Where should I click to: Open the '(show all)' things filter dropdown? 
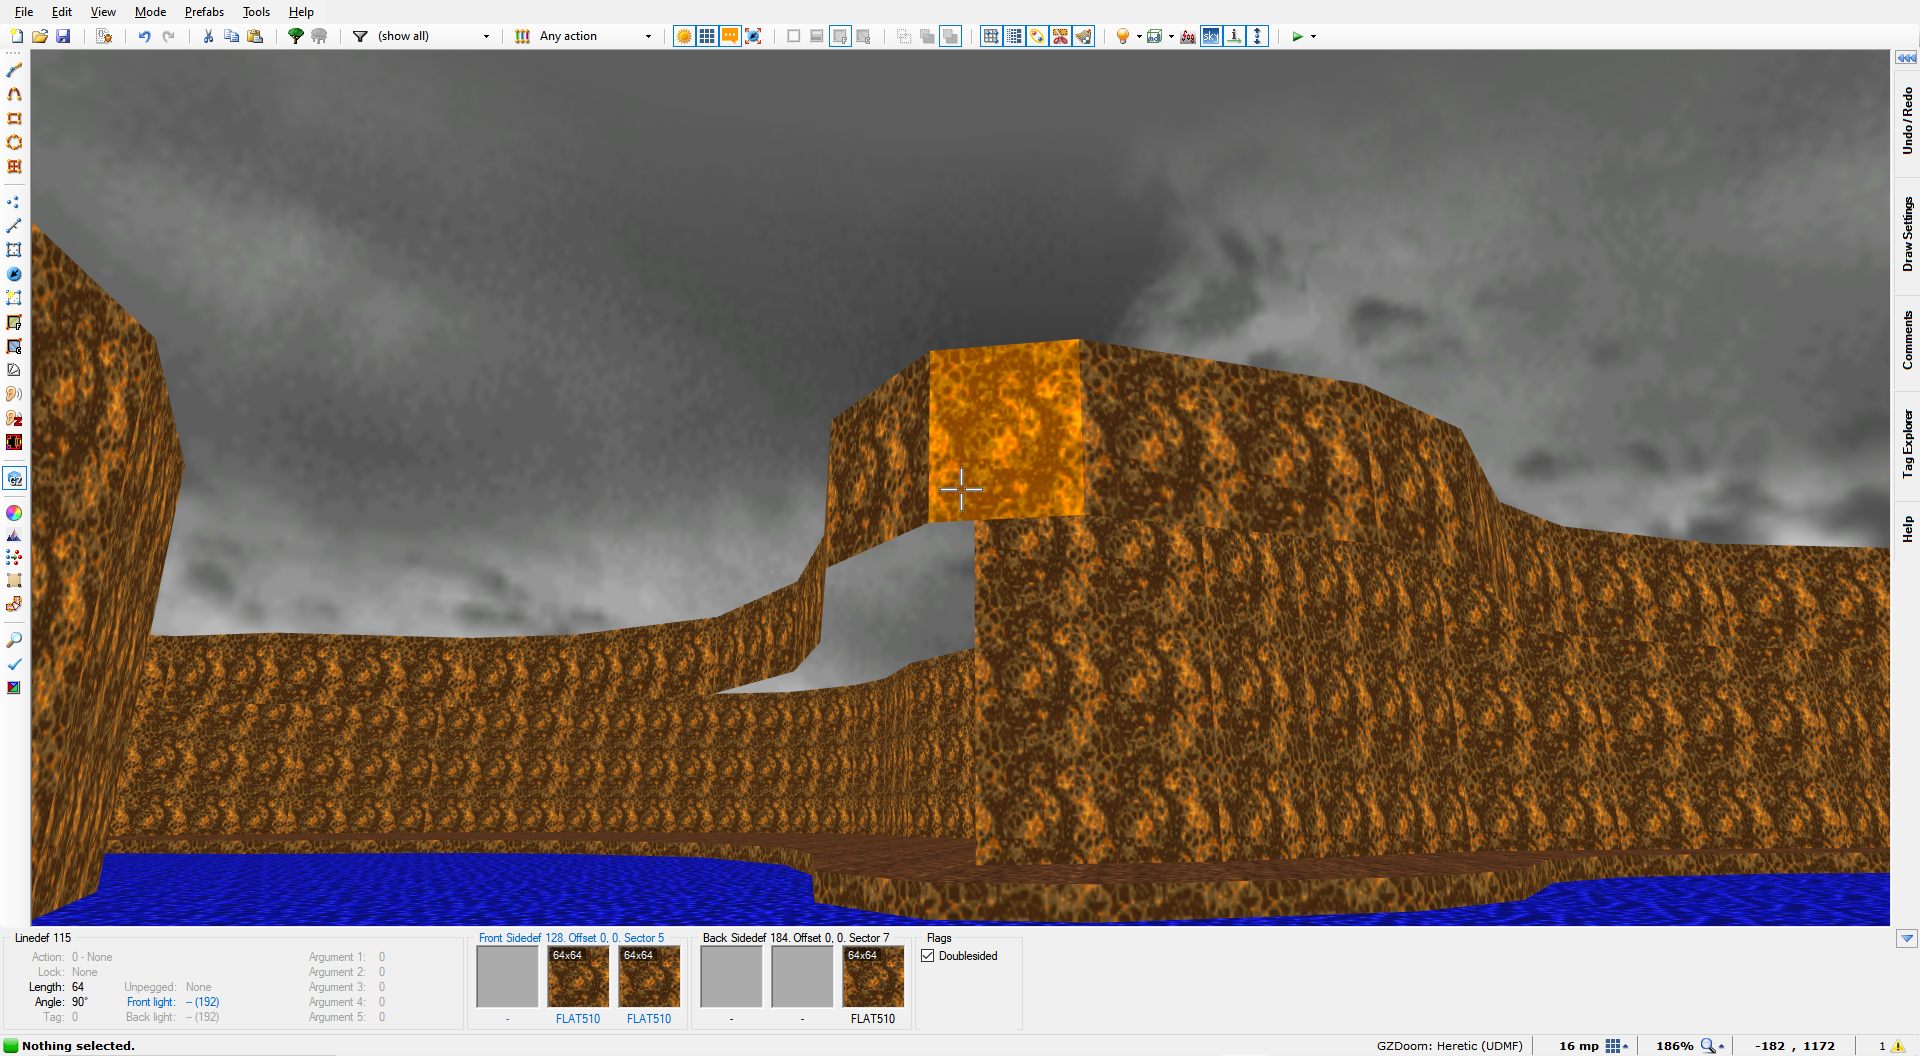[x=434, y=36]
